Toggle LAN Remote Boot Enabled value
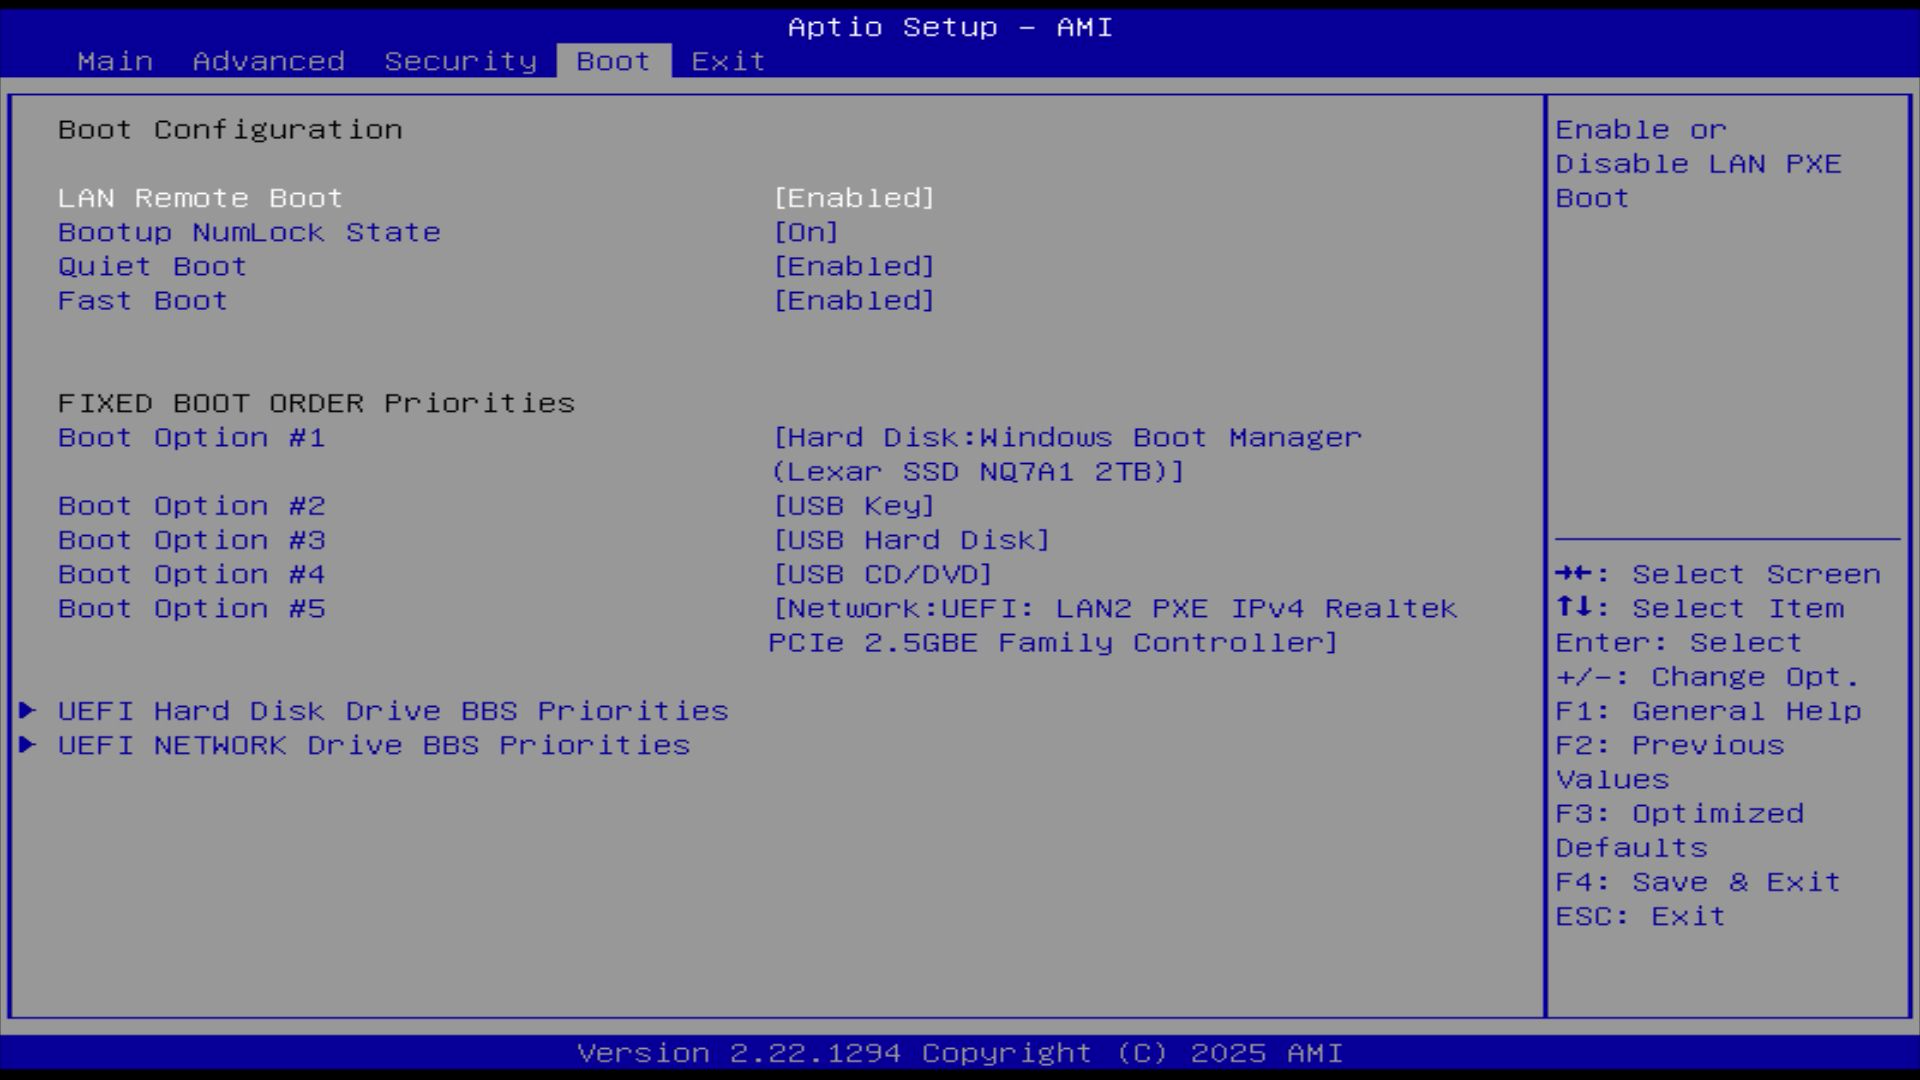This screenshot has height=1080, width=1920. (x=853, y=198)
